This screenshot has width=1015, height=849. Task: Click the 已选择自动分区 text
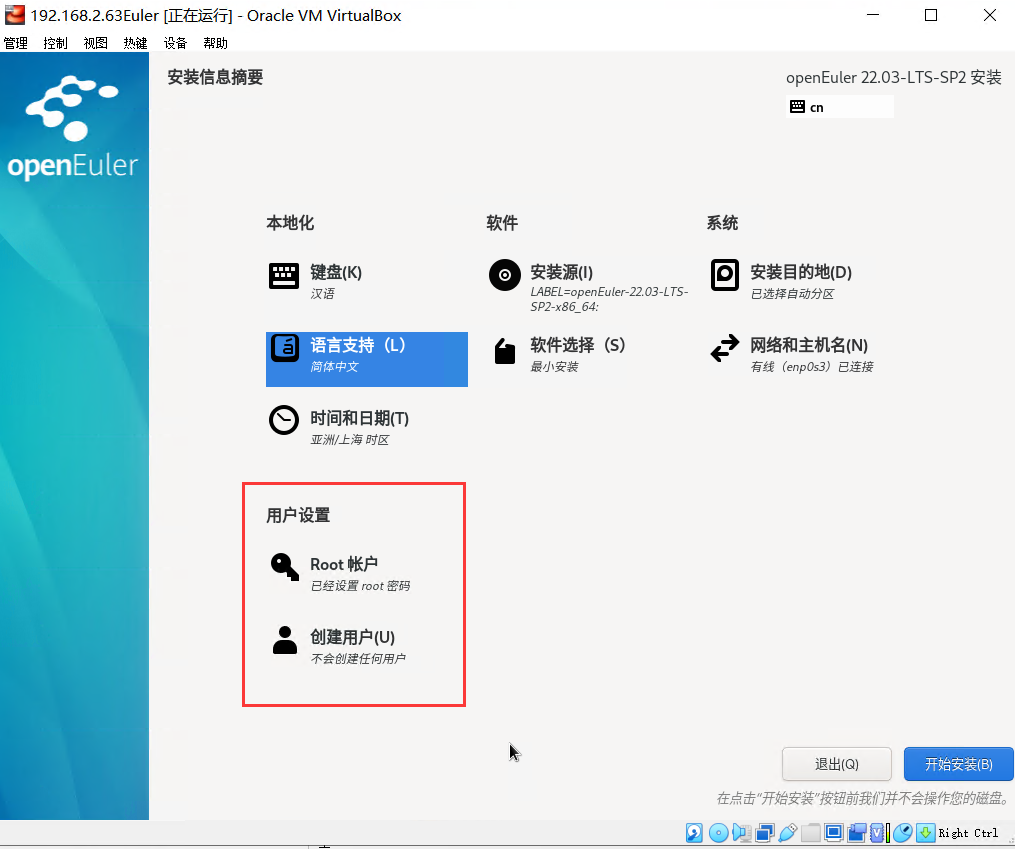tap(792, 294)
